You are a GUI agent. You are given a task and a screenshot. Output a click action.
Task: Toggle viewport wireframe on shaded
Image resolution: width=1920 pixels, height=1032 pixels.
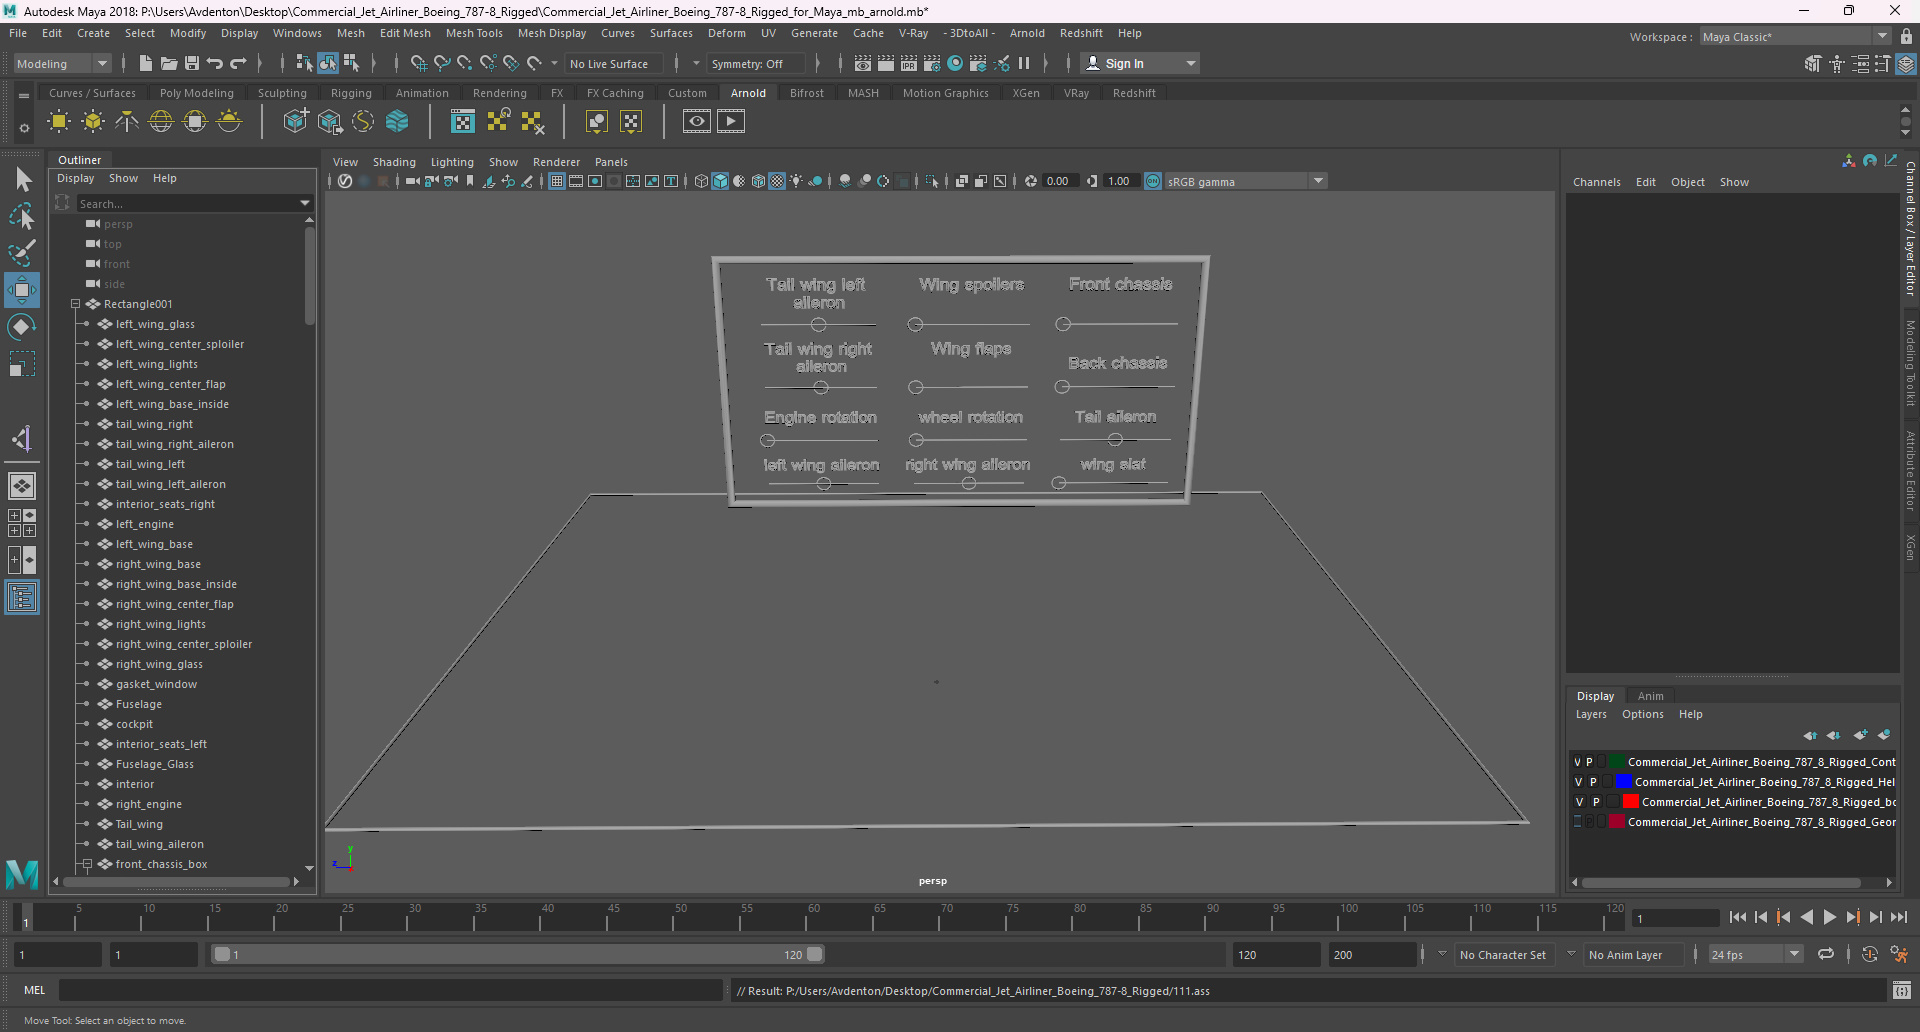coord(758,181)
